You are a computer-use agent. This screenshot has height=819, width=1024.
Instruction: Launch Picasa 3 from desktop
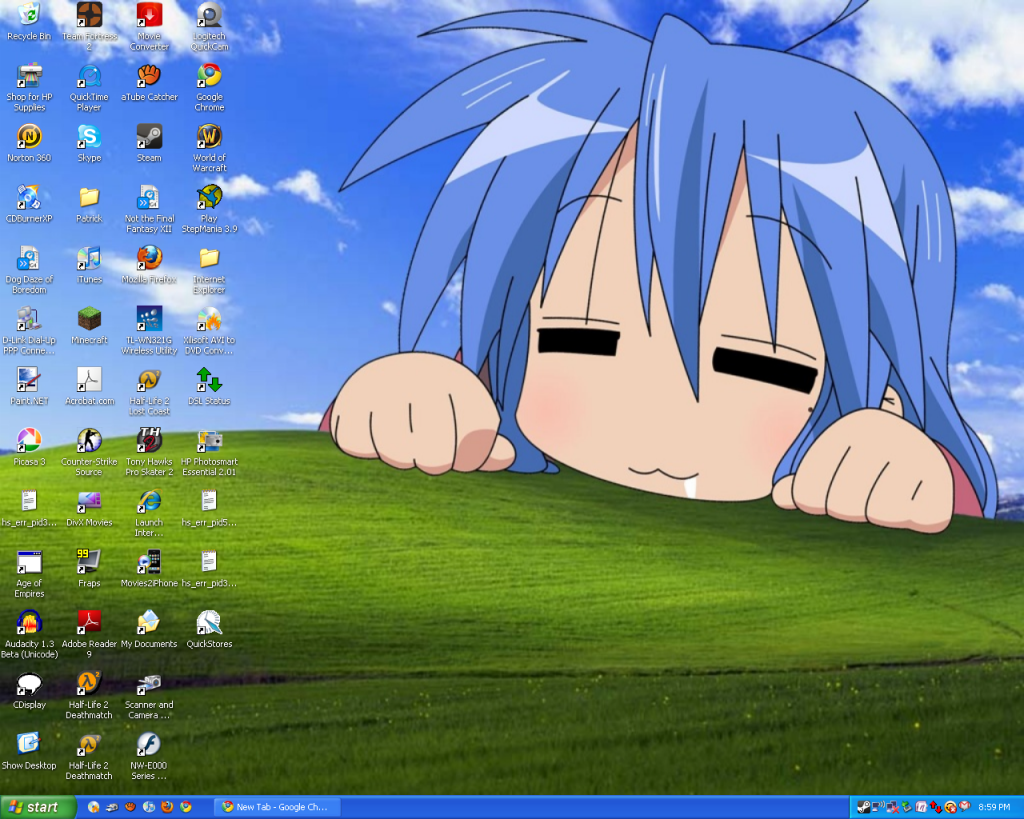tap(29, 447)
